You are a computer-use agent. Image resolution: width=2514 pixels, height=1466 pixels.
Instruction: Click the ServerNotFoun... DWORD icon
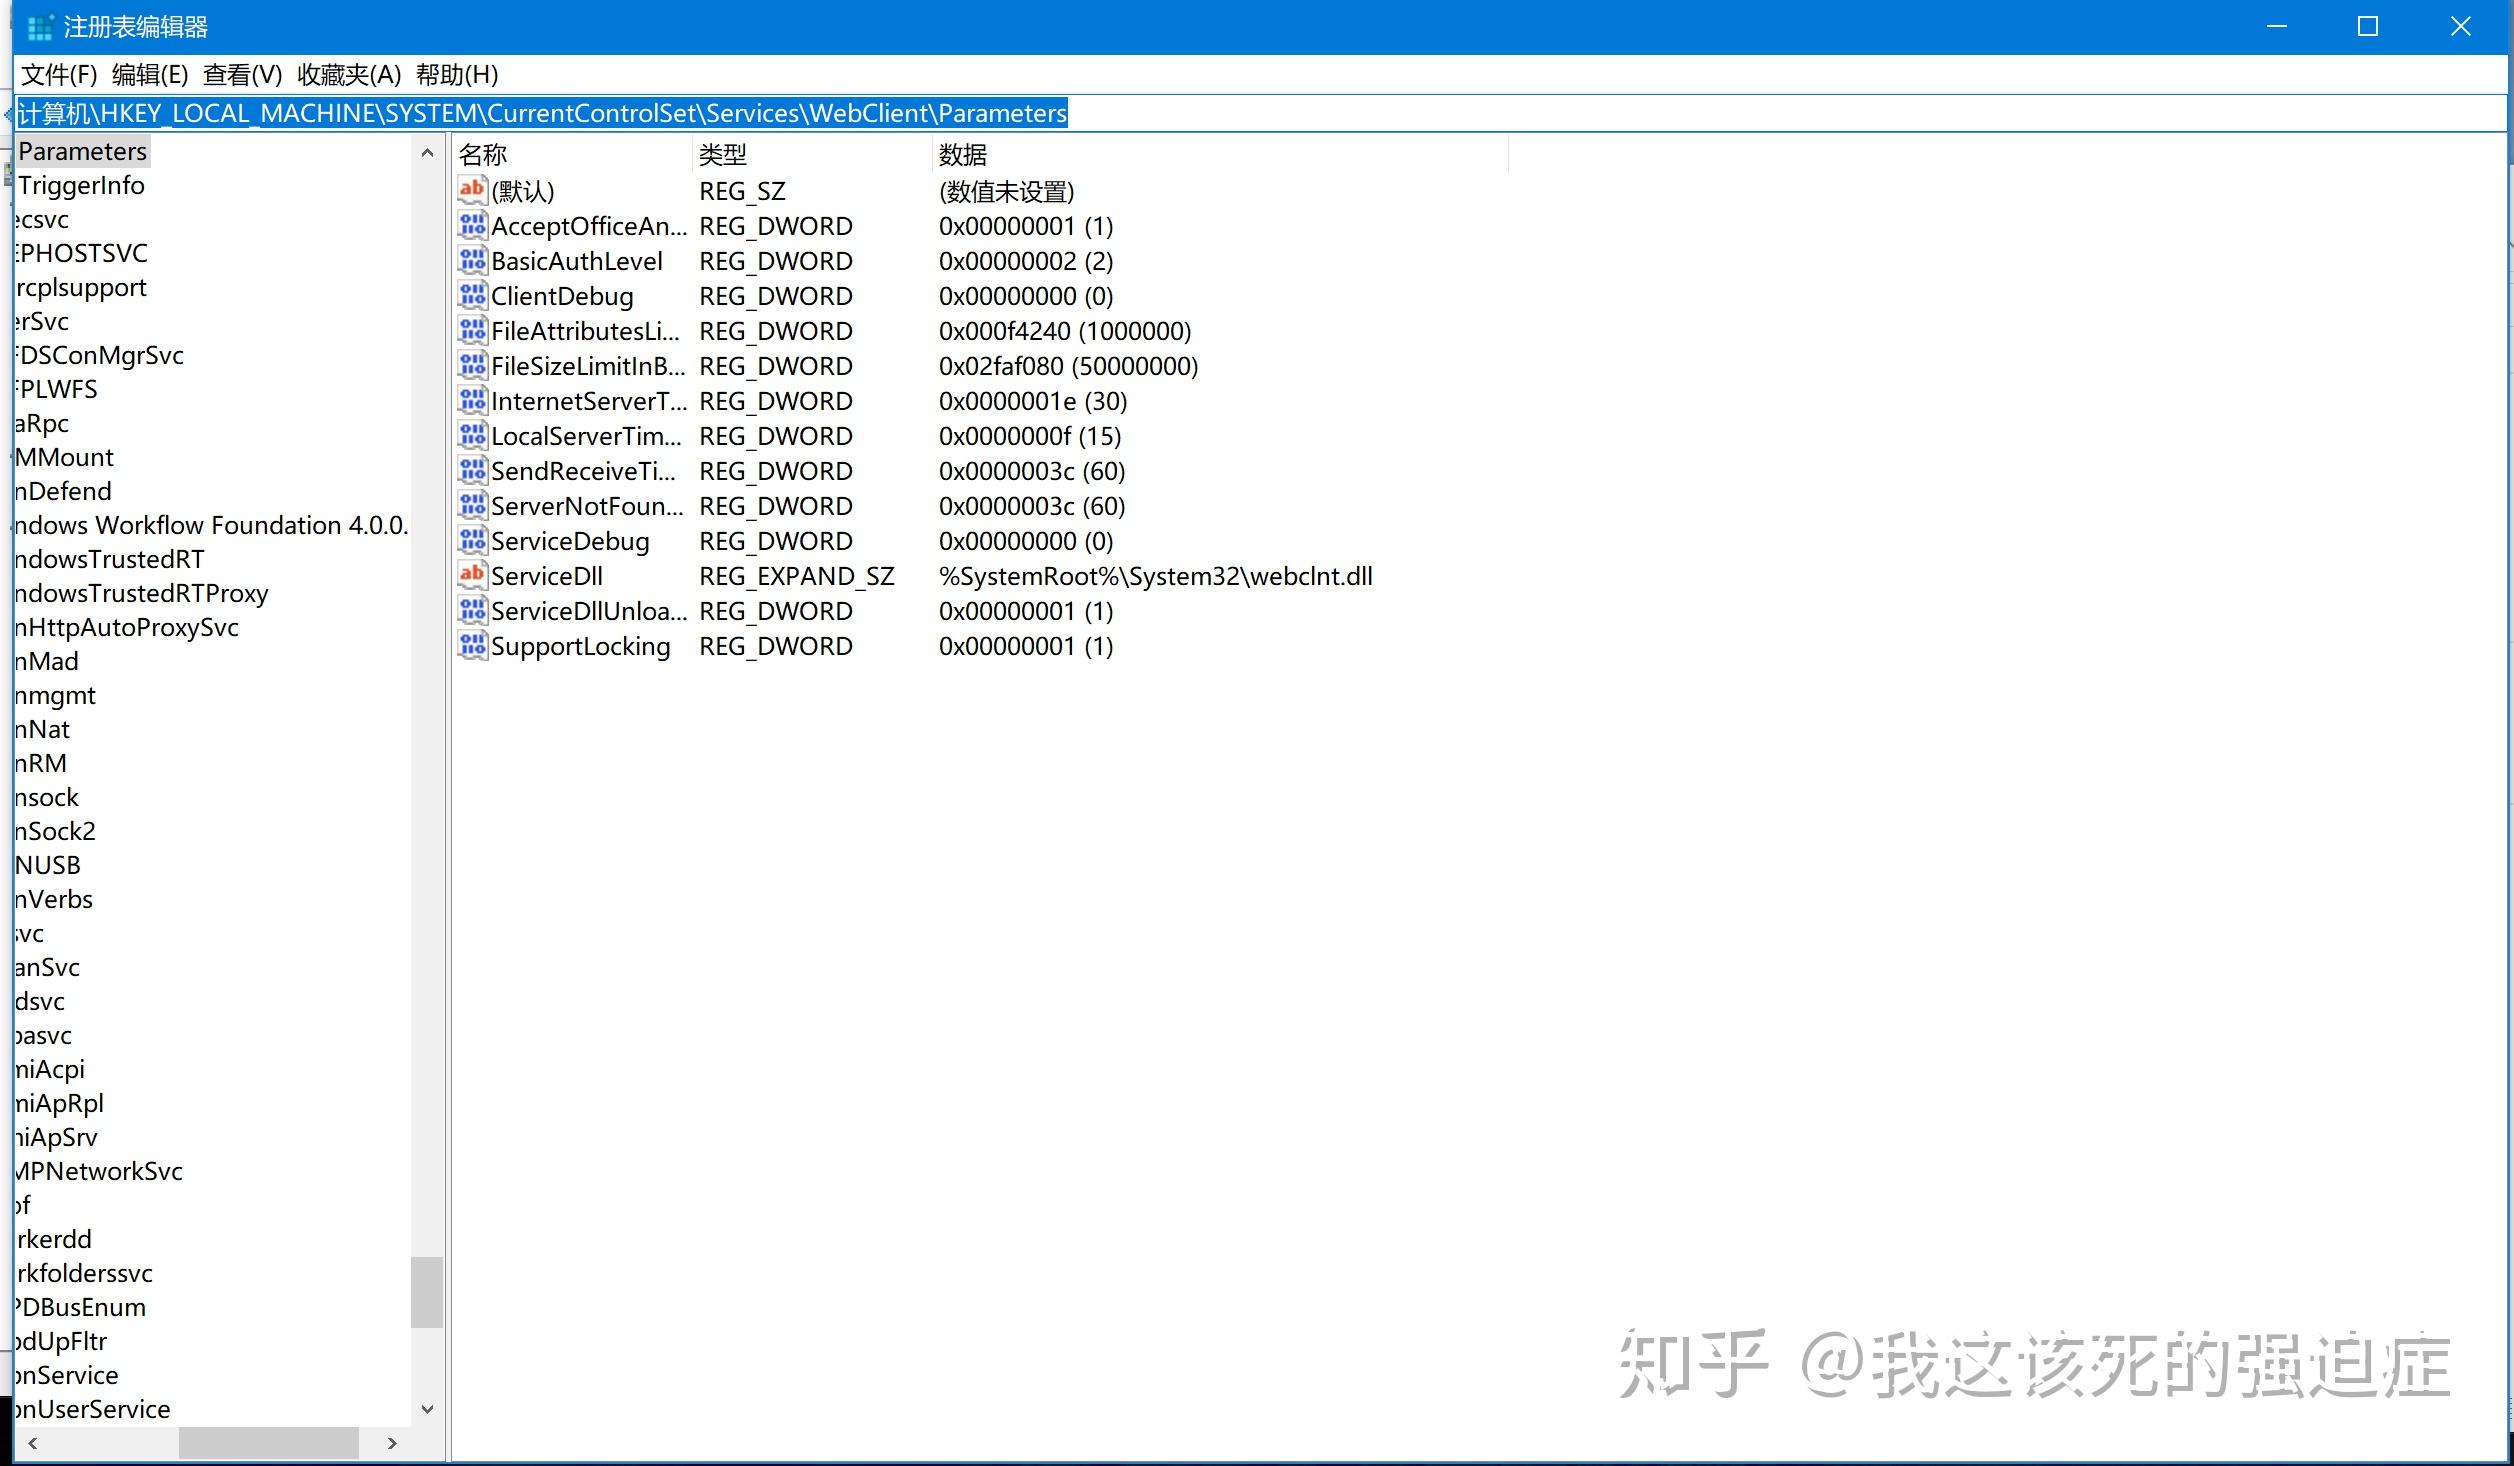click(472, 504)
